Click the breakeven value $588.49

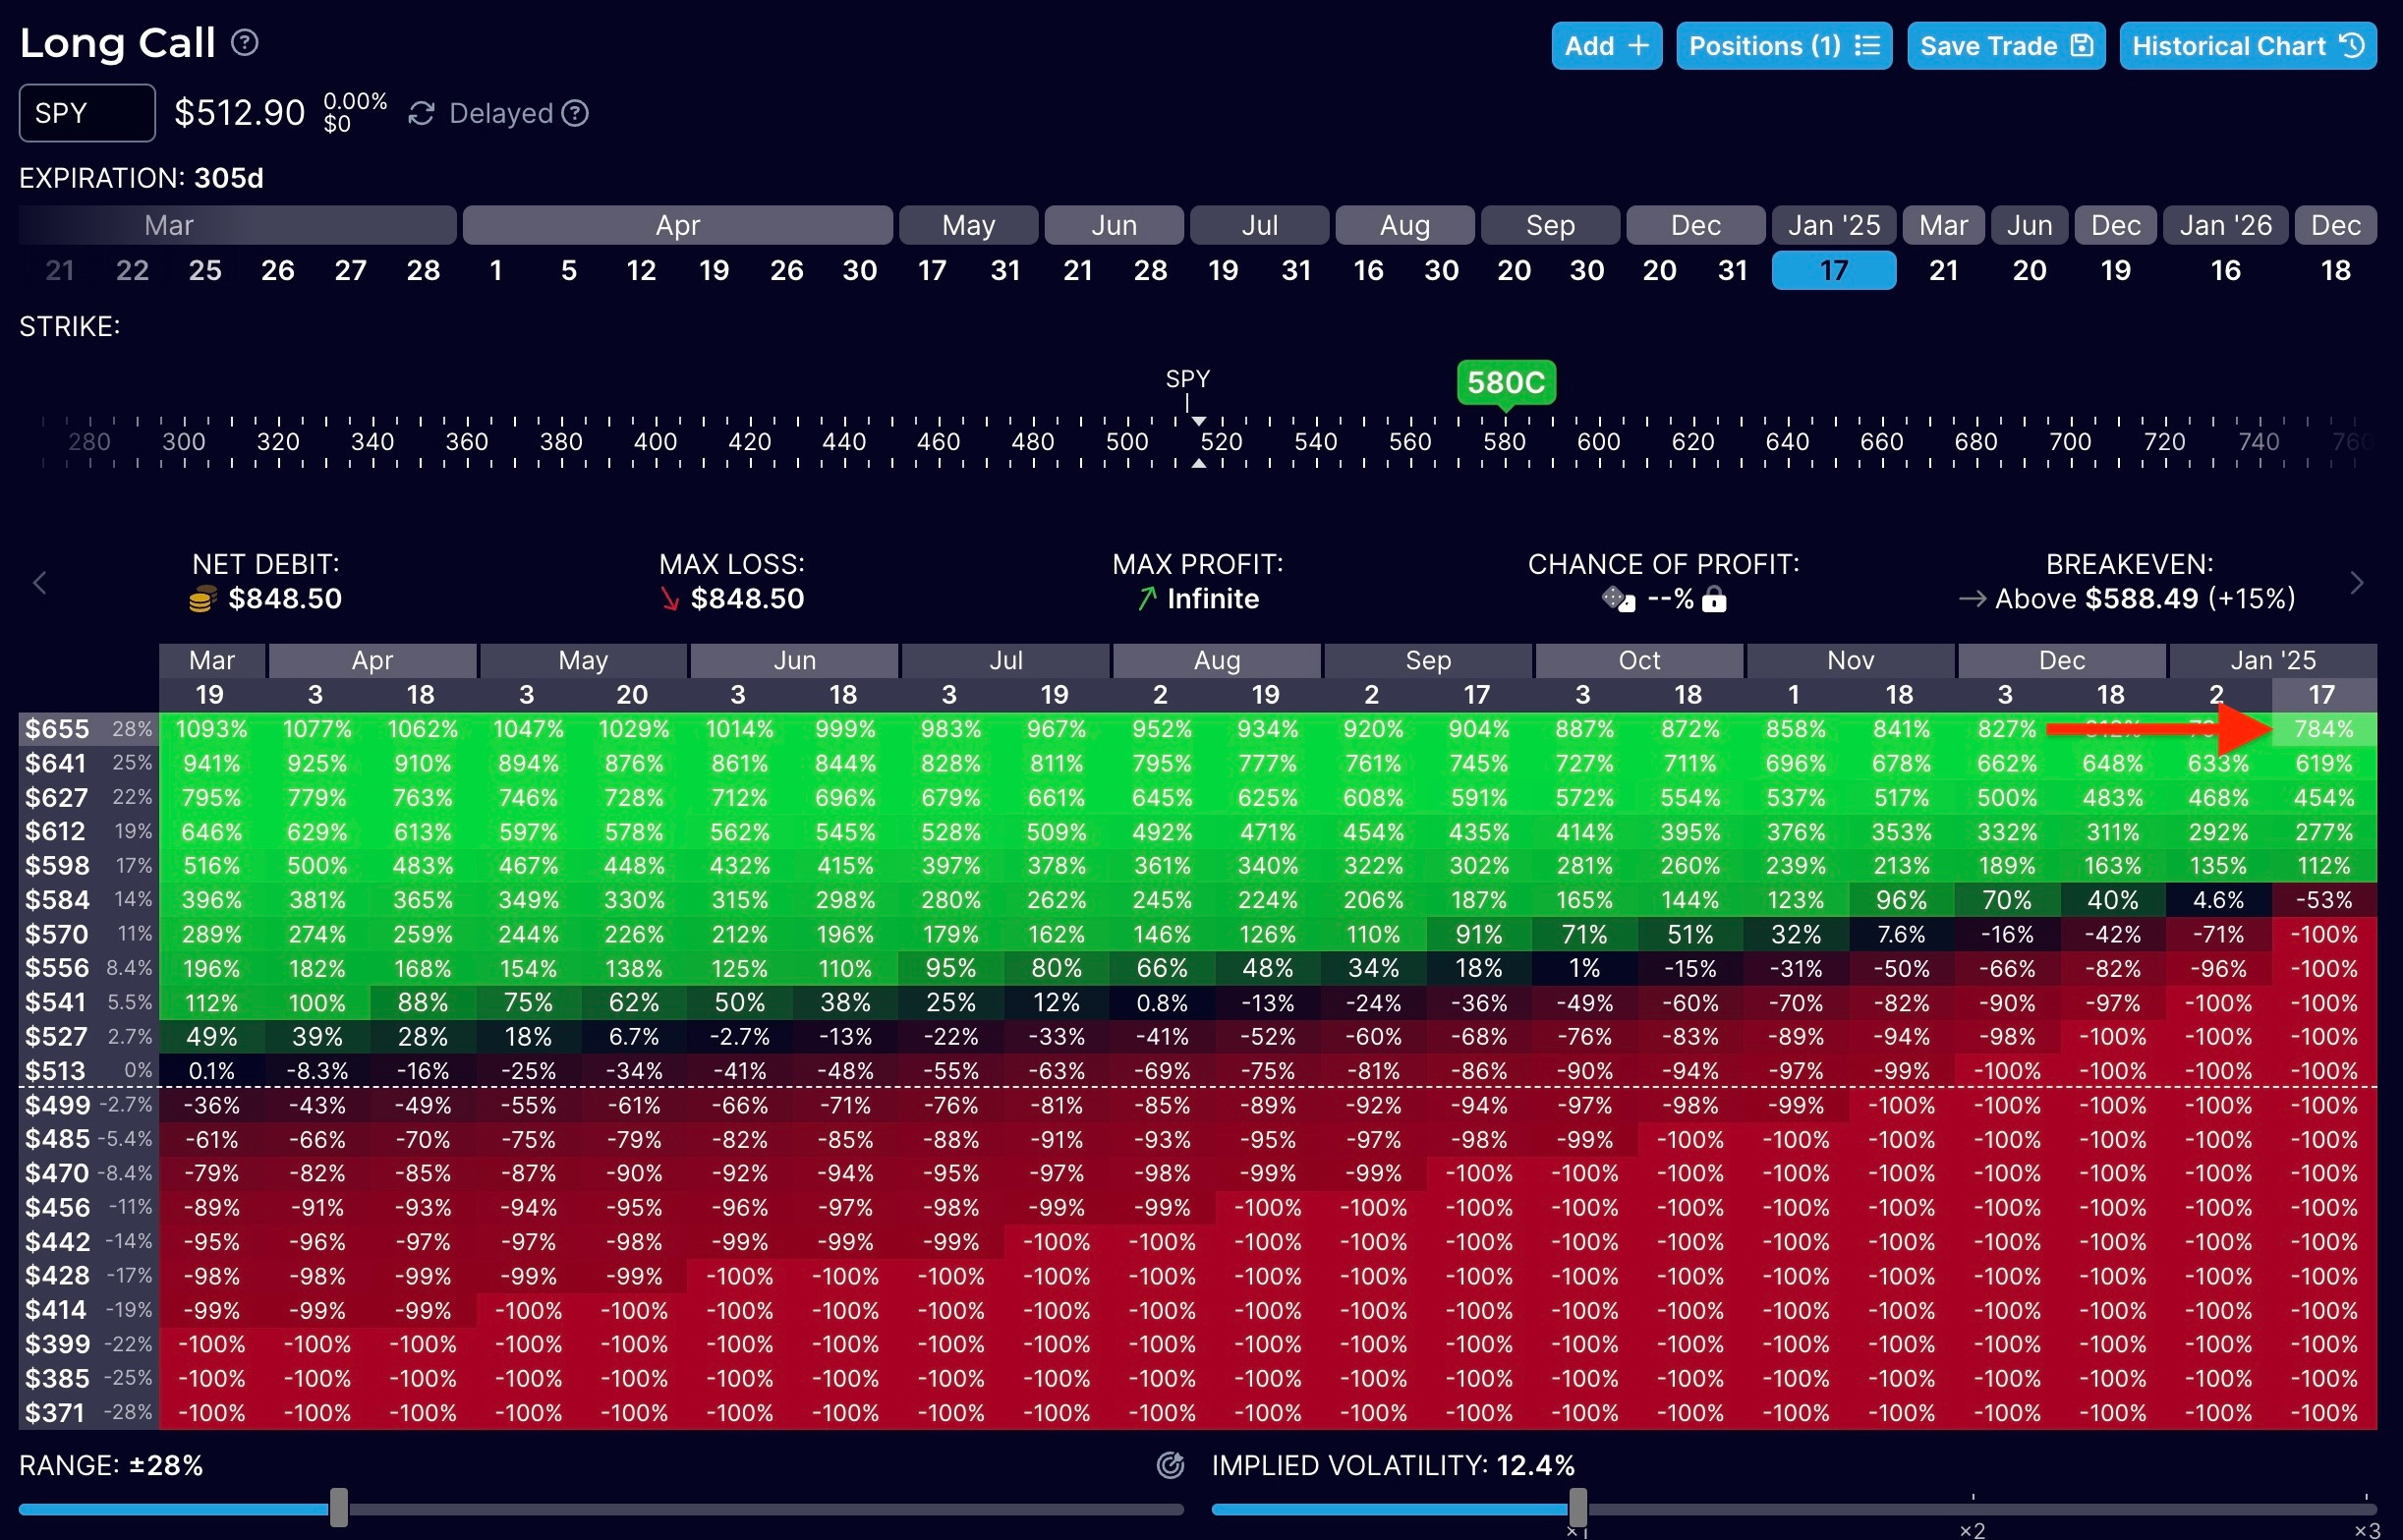pyautogui.click(x=2142, y=598)
